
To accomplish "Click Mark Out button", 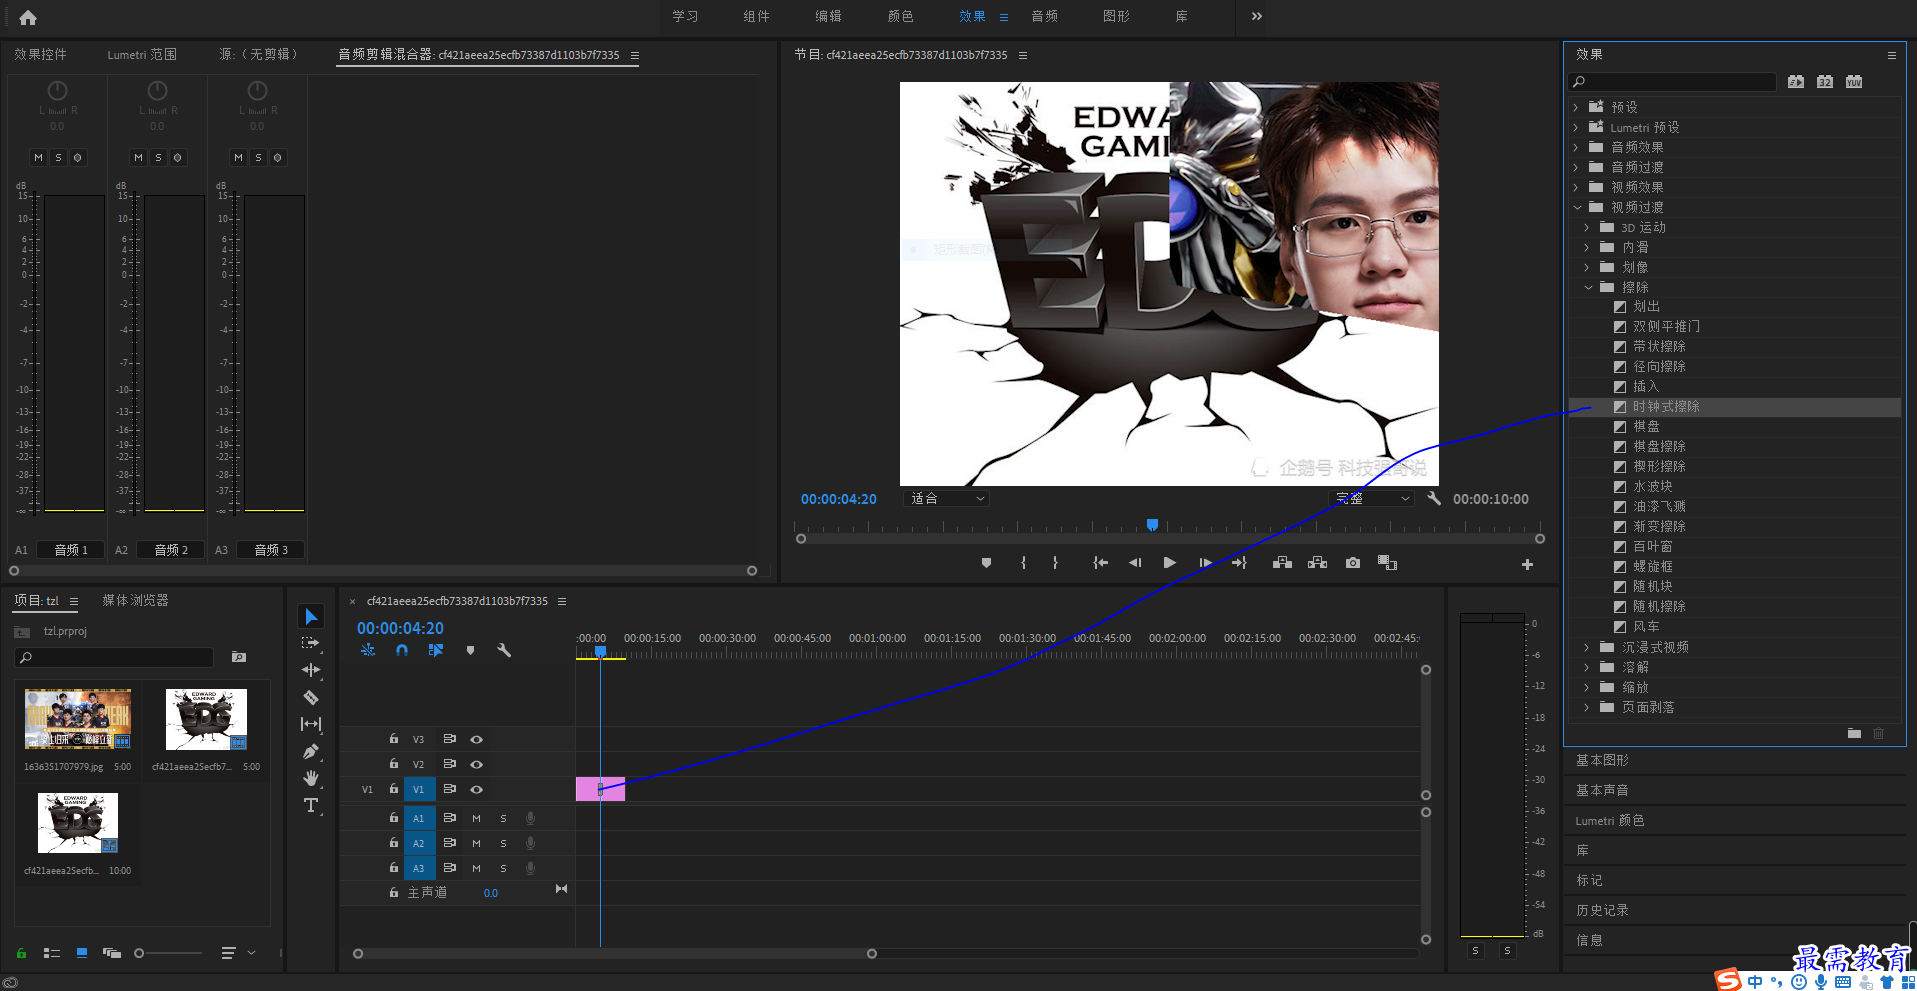I will pyautogui.click(x=1055, y=563).
